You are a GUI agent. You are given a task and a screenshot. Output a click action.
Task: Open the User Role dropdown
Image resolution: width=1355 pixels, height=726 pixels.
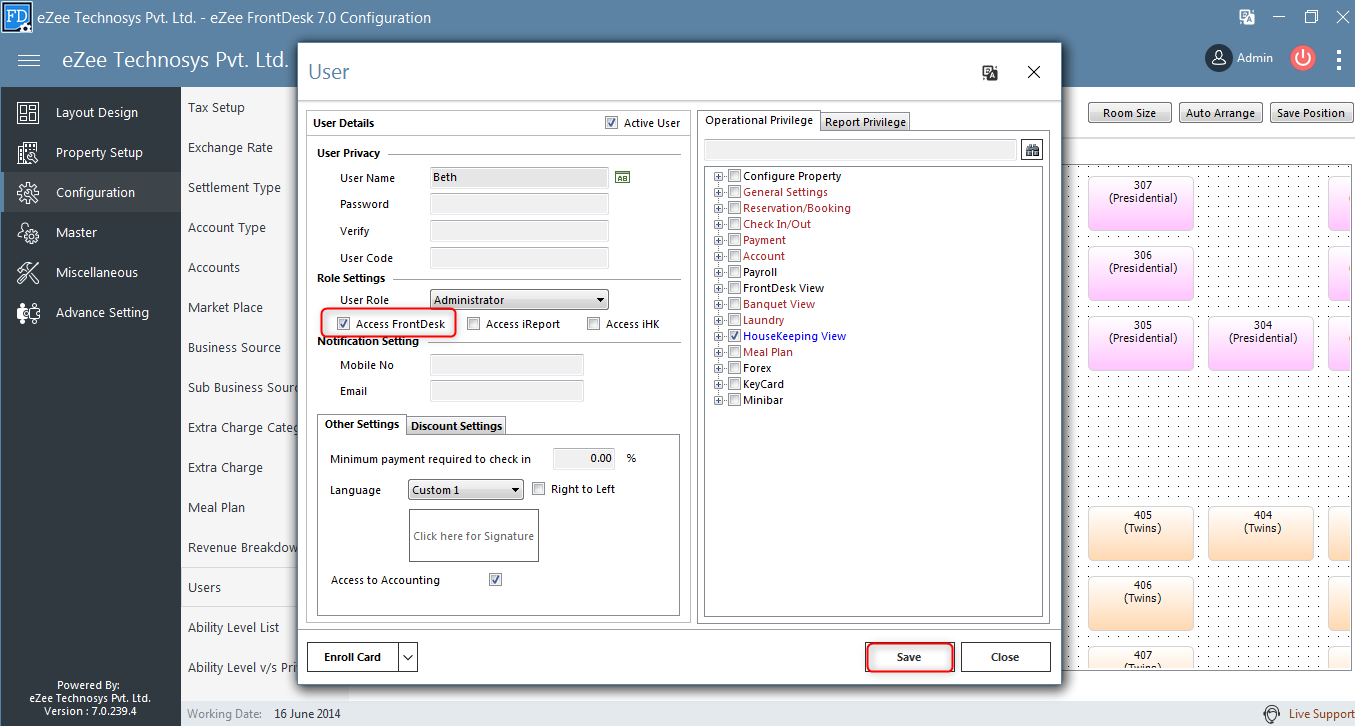519,300
